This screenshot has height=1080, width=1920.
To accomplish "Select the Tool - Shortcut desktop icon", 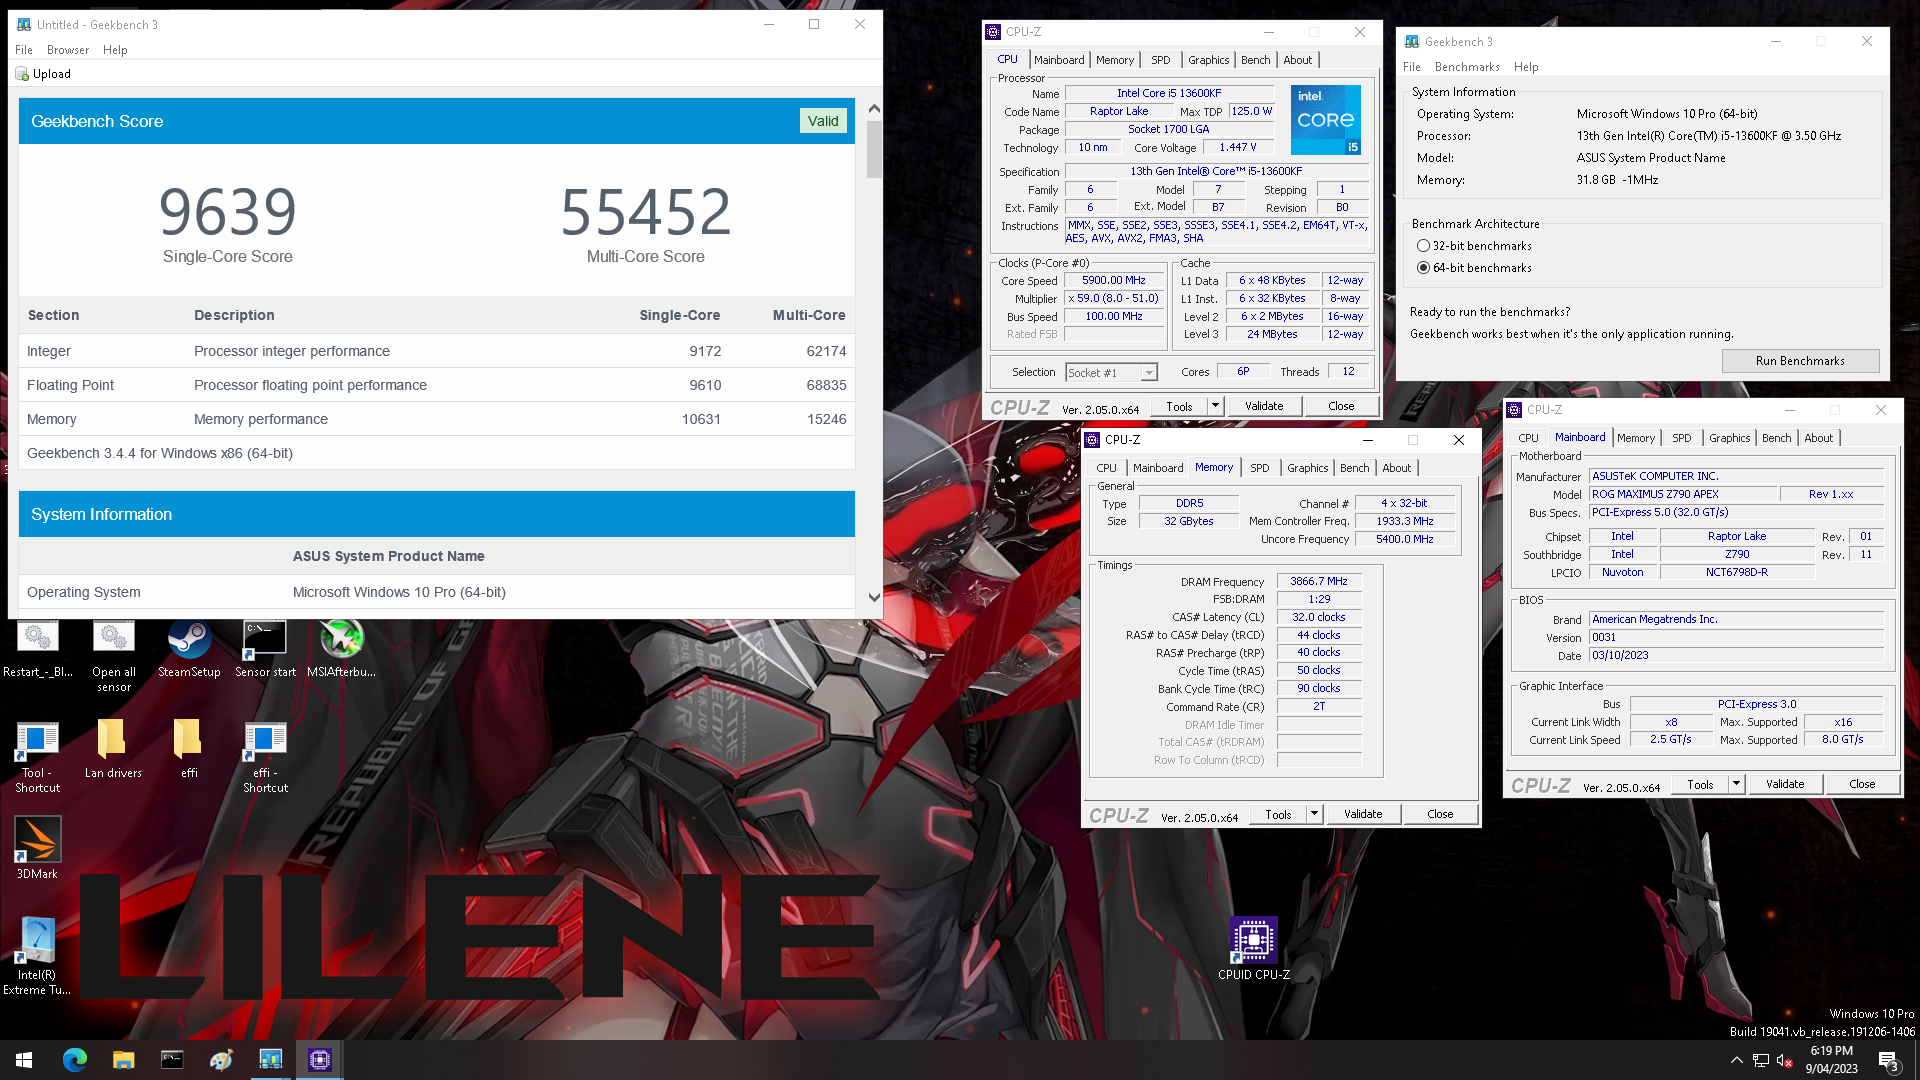I will (37, 757).
